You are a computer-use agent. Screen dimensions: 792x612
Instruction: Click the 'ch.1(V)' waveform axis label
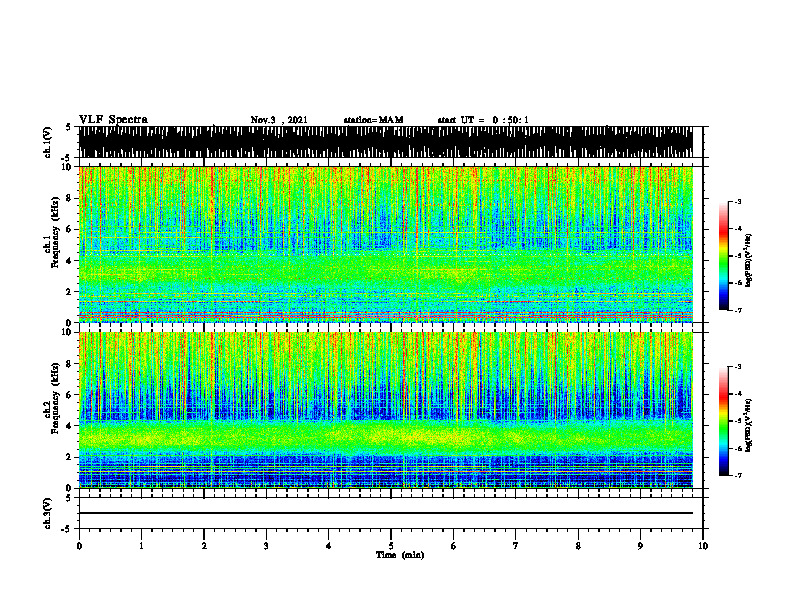pyautogui.click(x=48, y=142)
